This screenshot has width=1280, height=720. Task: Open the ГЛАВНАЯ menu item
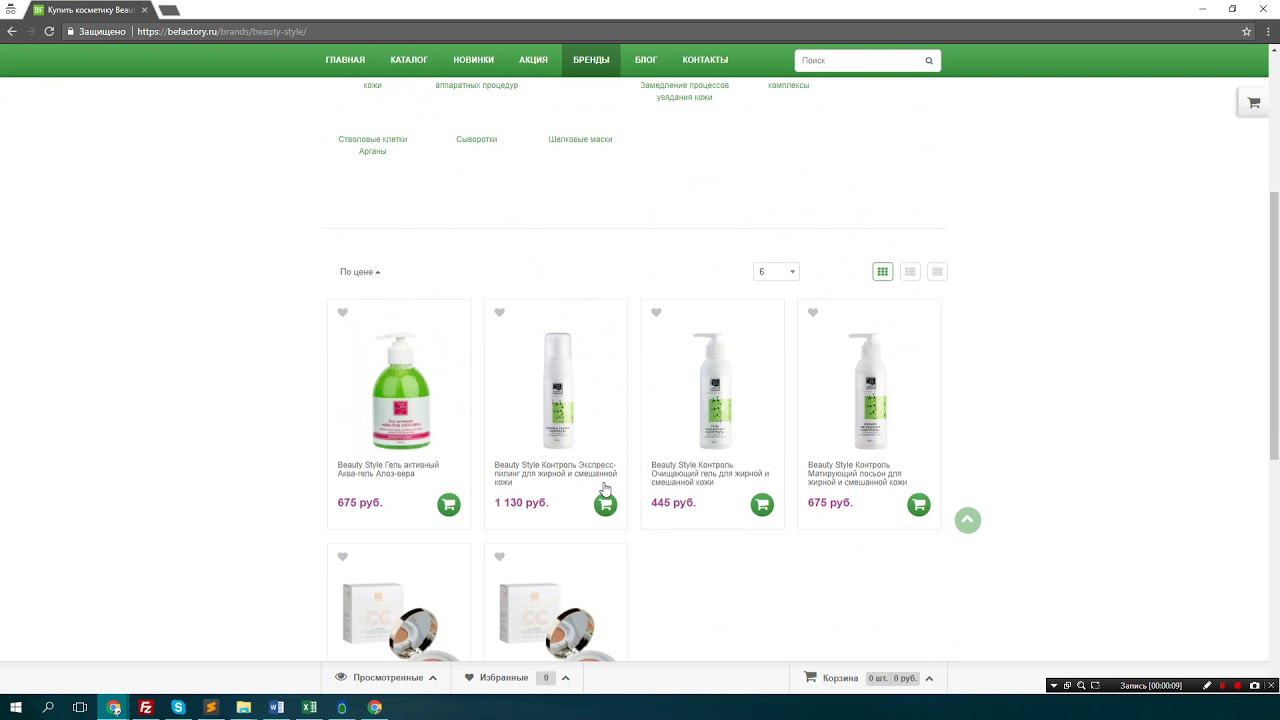[x=345, y=60]
